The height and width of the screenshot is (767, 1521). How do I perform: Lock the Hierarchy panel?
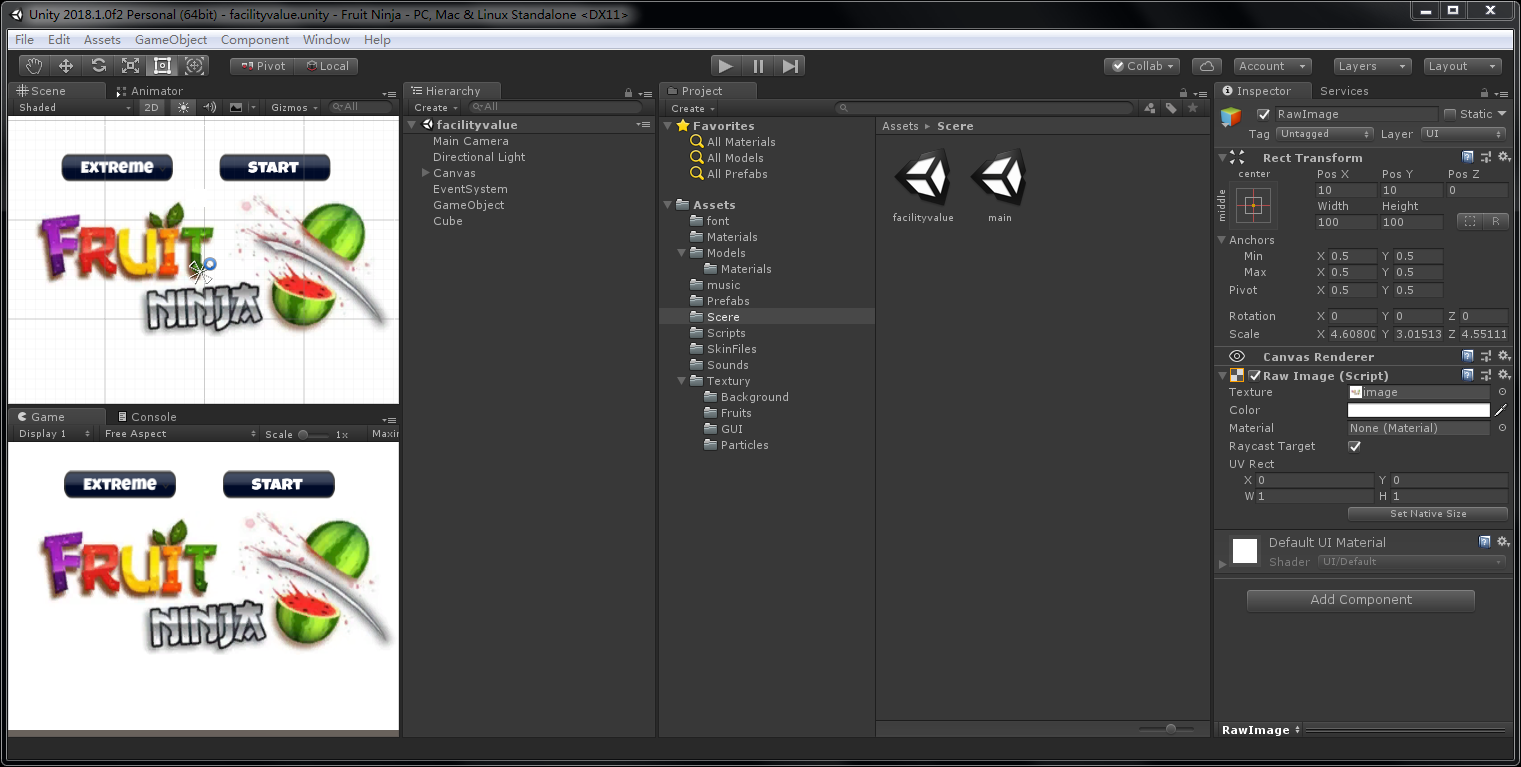[x=628, y=92]
